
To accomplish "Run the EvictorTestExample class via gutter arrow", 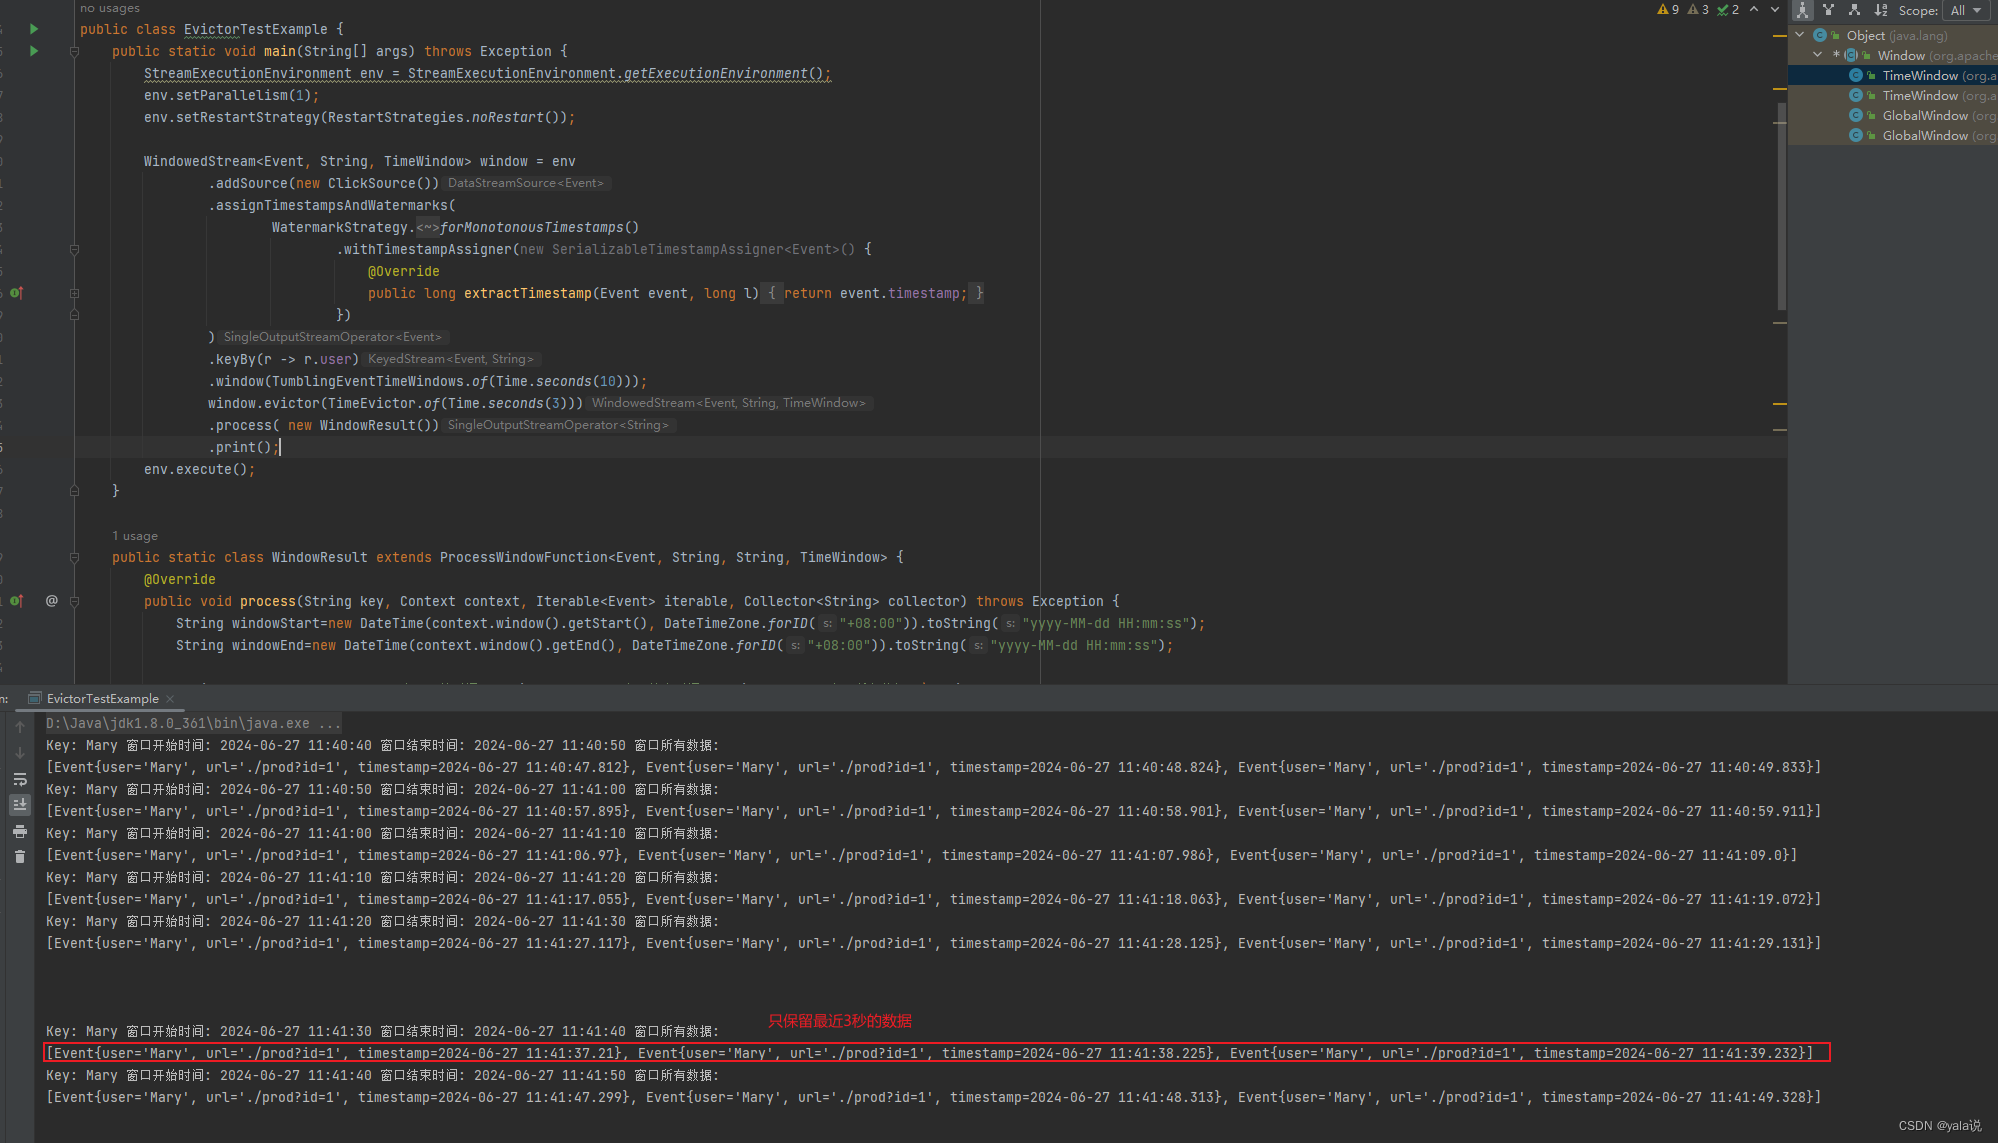I will pyautogui.click(x=34, y=29).
